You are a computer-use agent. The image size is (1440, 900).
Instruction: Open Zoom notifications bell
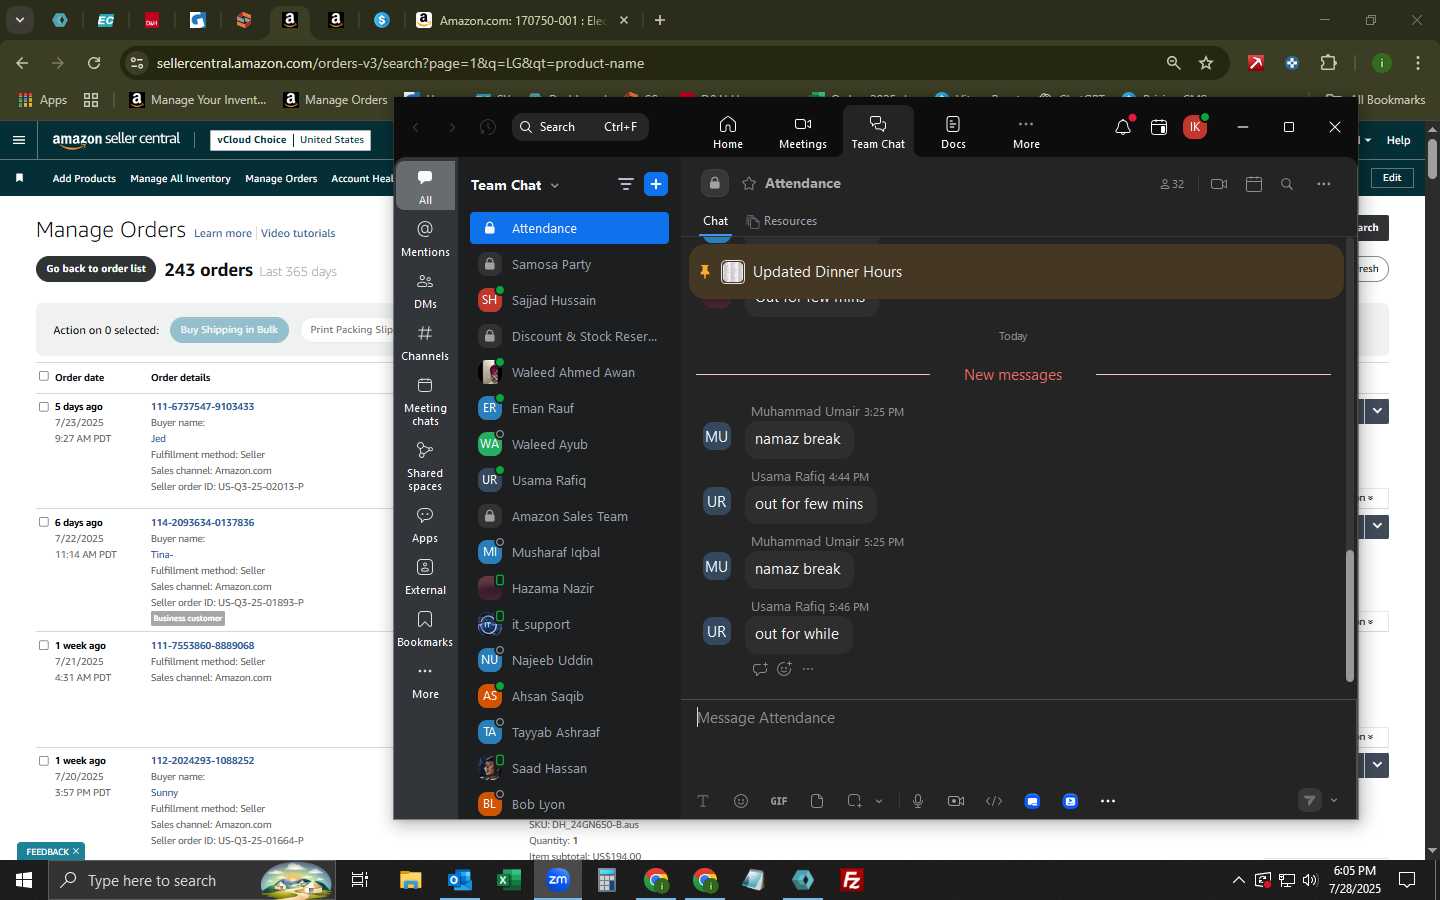(x=1123, y=127)
